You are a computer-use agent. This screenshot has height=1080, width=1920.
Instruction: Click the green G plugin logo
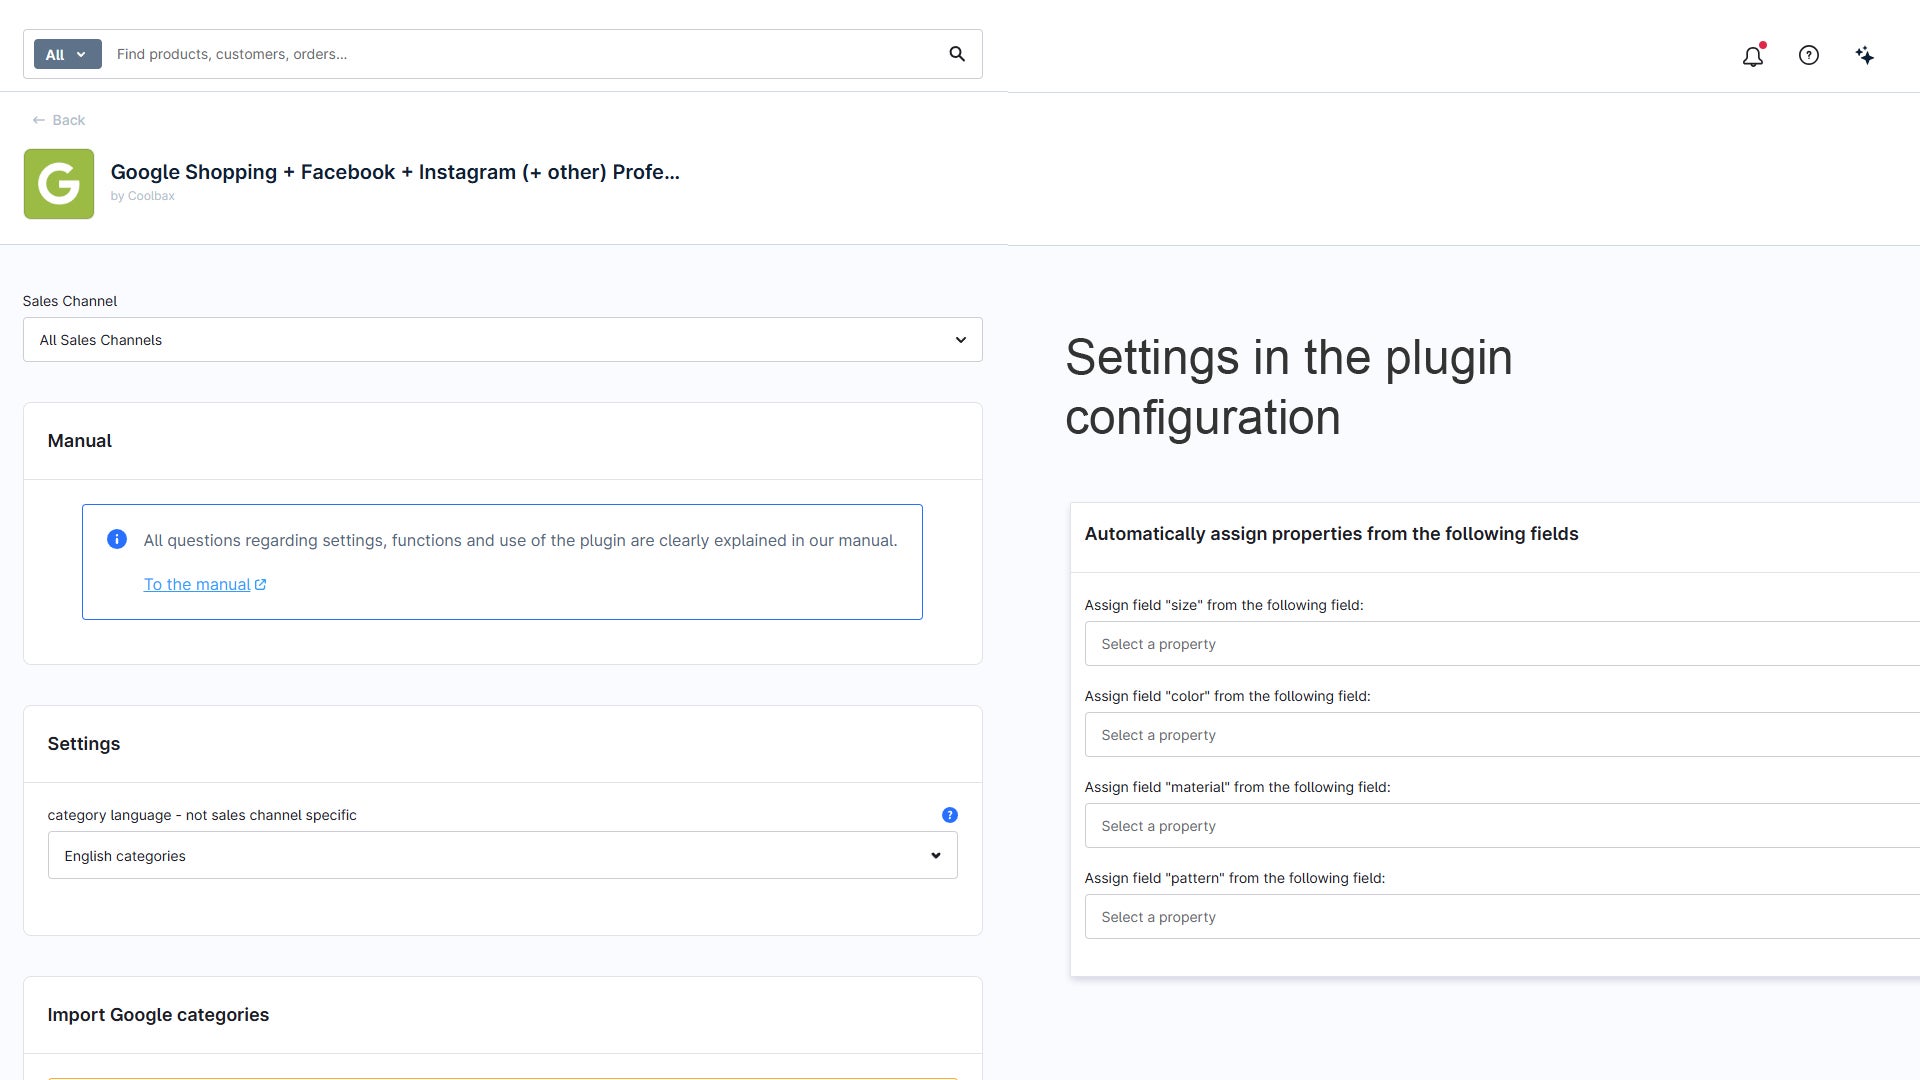(x=59, y=184)
